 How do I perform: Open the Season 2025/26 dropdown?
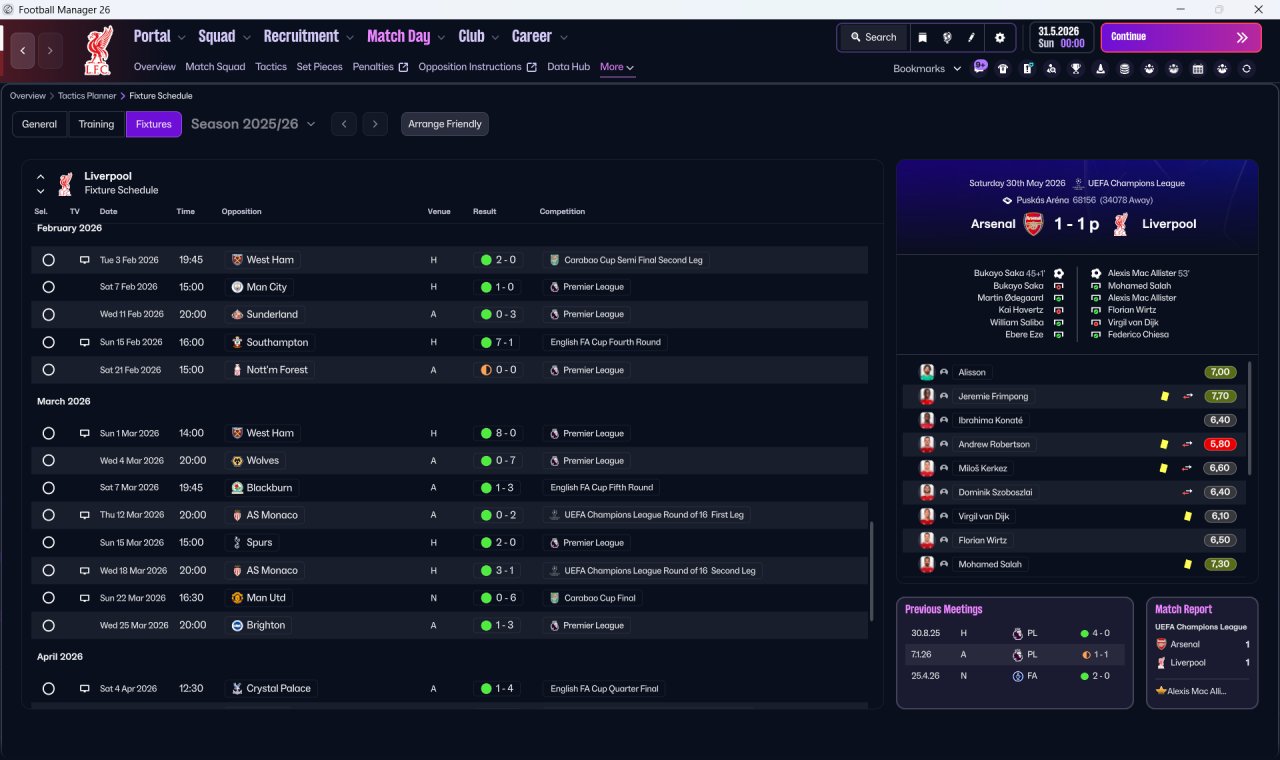pos(253,124)
